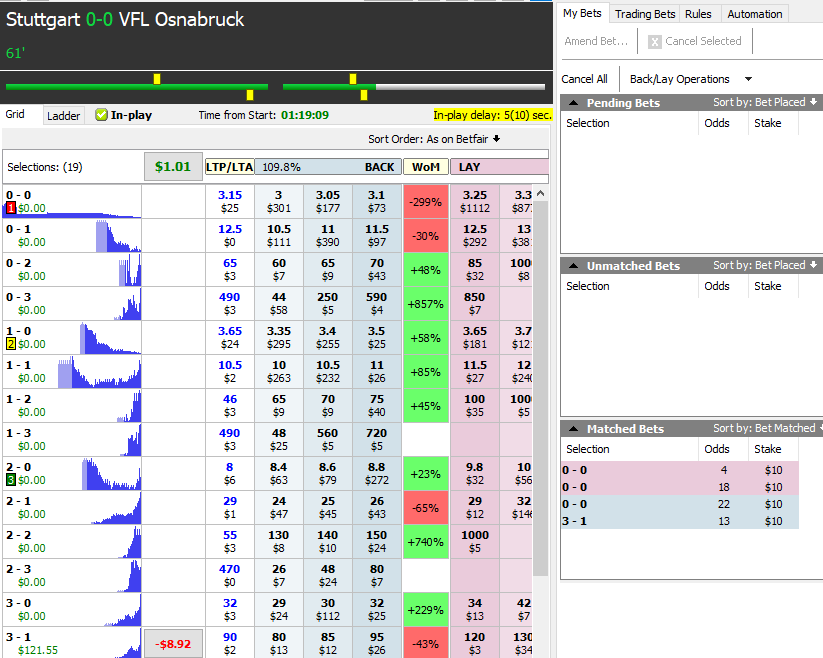This screenshot has height=658, width=823.
Task: Click the first-half progress bar lower yellow marker
Action: click(x=250, y=94)
